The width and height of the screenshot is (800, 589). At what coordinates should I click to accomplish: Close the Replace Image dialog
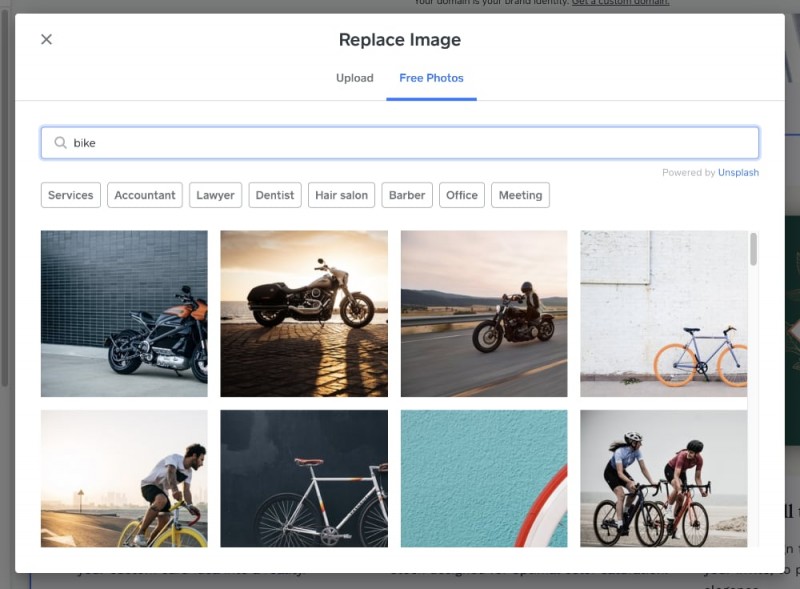tap(46, 39)
